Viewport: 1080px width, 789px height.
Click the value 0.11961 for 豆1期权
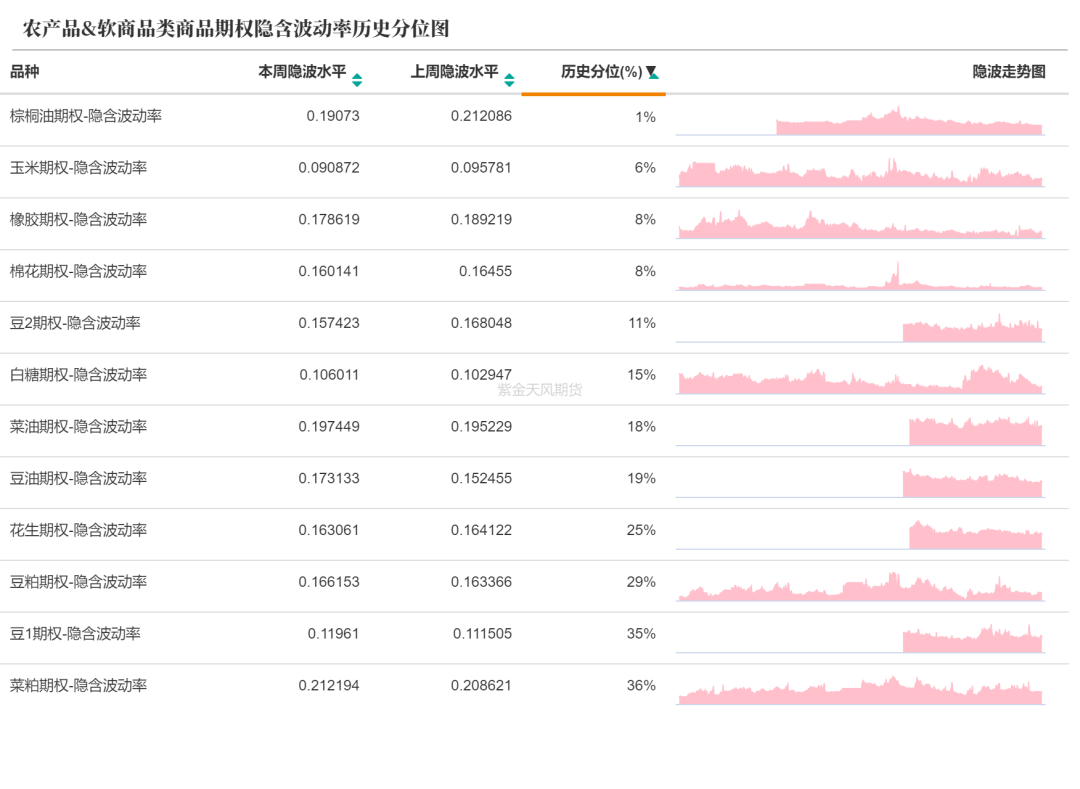[x=333, y=633]
